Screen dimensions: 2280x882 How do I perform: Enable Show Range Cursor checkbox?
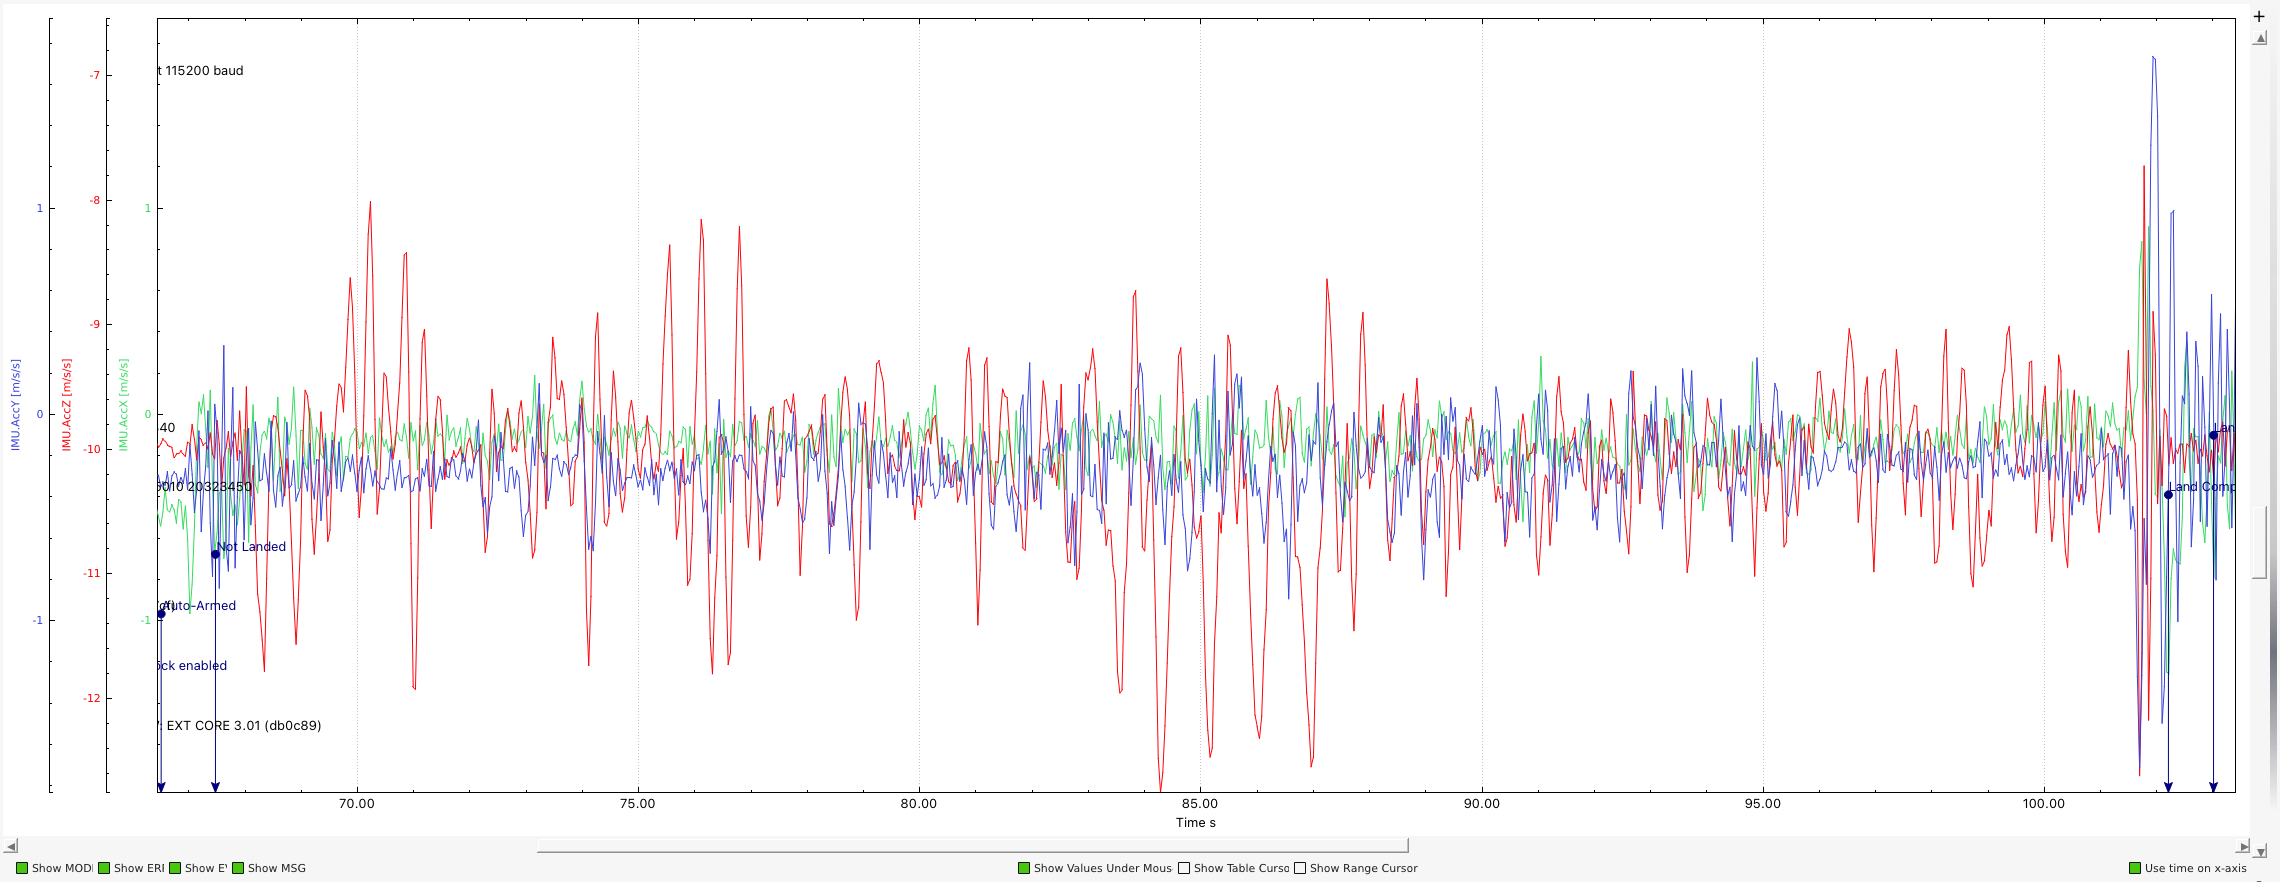1300,868
